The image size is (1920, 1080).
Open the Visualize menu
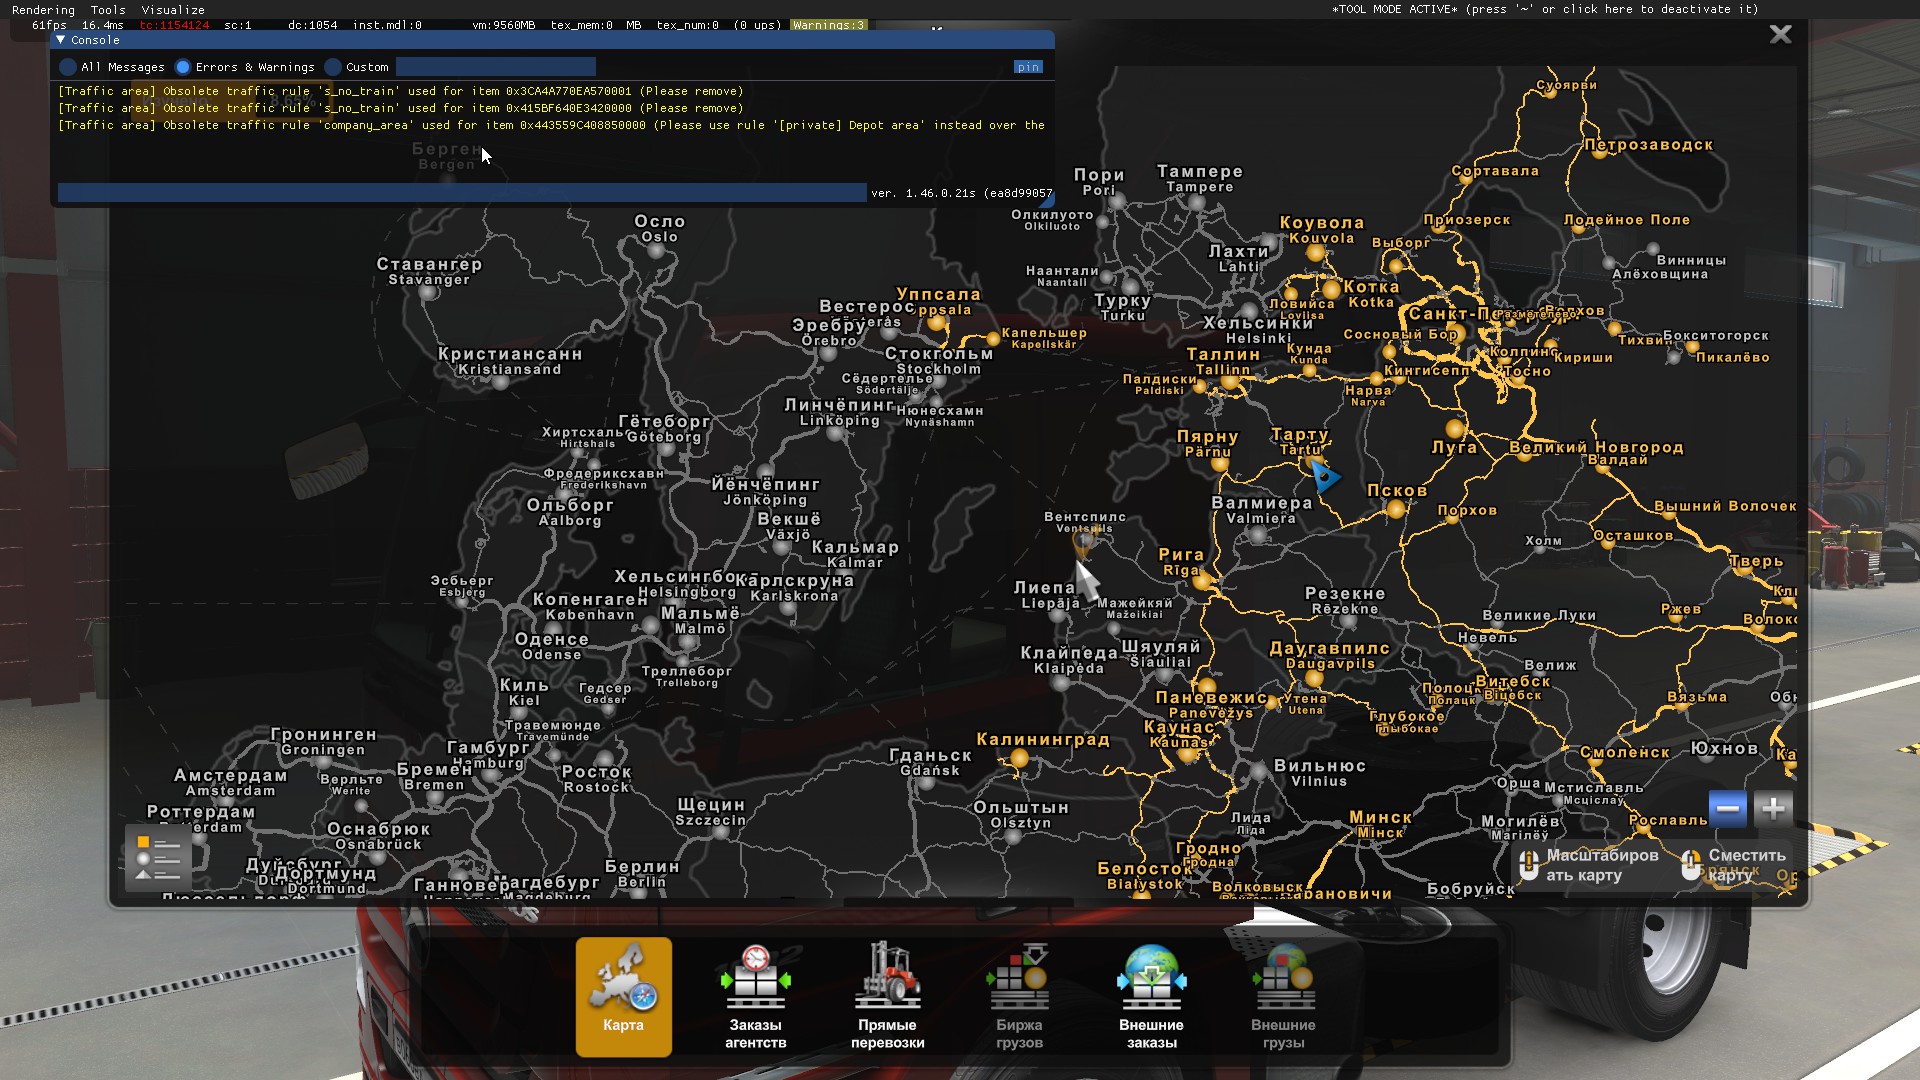pos(173,10)
